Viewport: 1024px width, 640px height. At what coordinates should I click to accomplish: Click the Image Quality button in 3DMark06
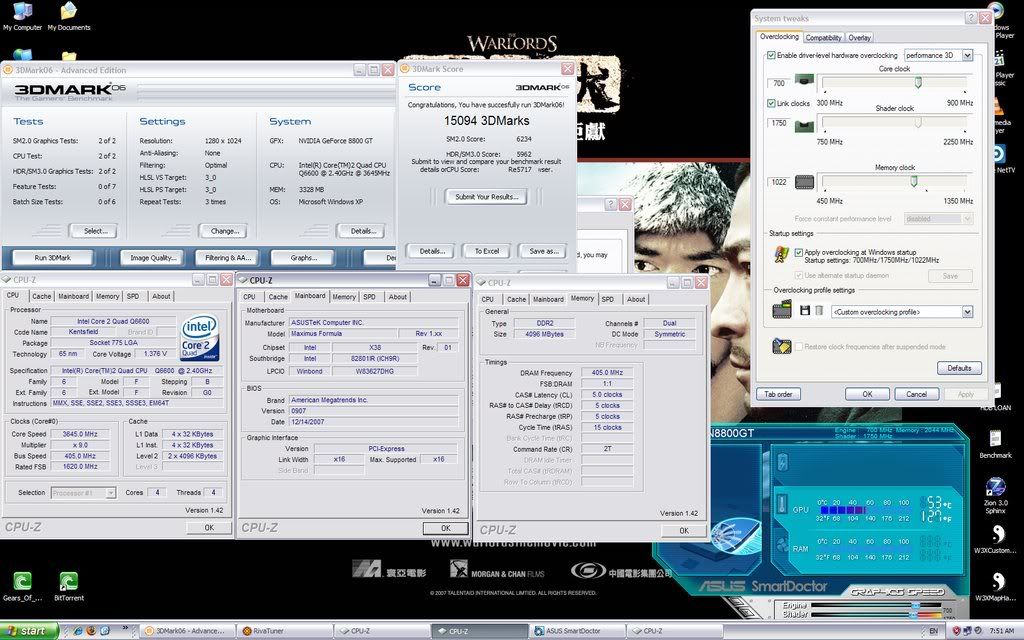tap(153, 258)
